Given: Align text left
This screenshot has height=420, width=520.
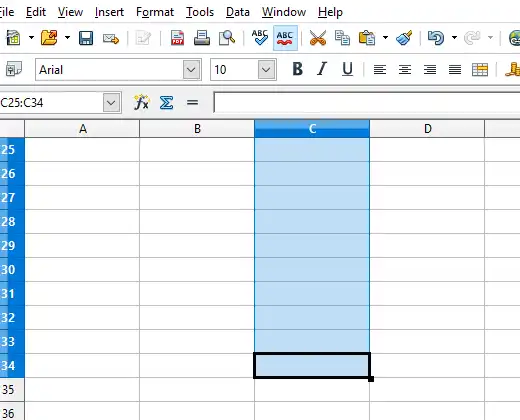Looking at the screenshot, I should click(380, 70).
